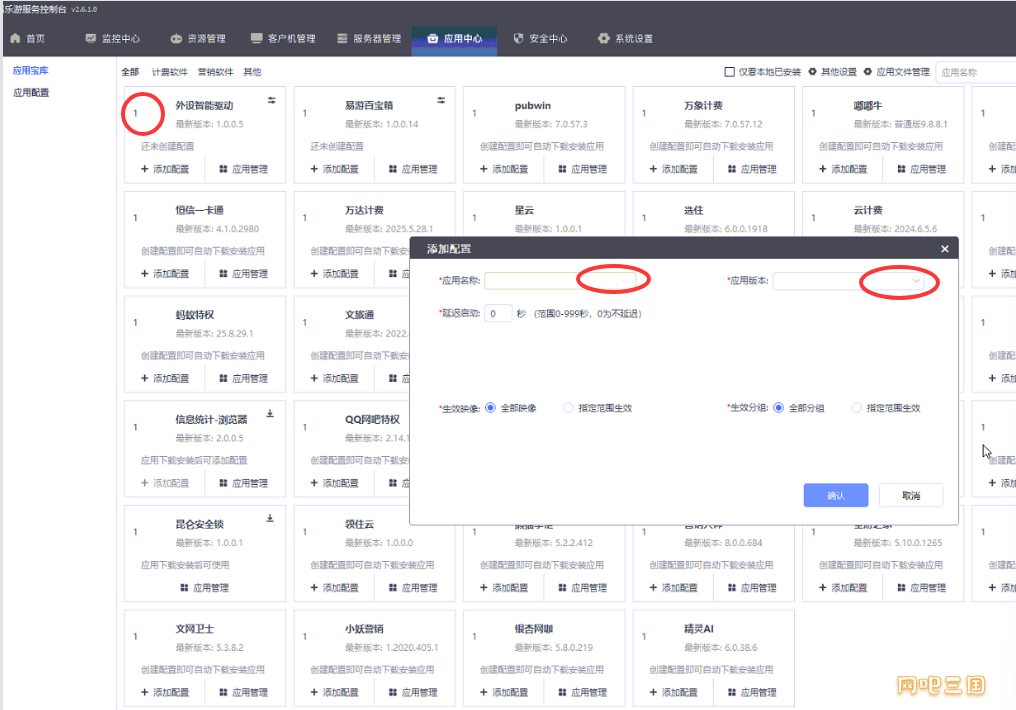1016x710 pixels.
Task: Click 应用管理 on 精灵AI card
Action: coord(752,693)
